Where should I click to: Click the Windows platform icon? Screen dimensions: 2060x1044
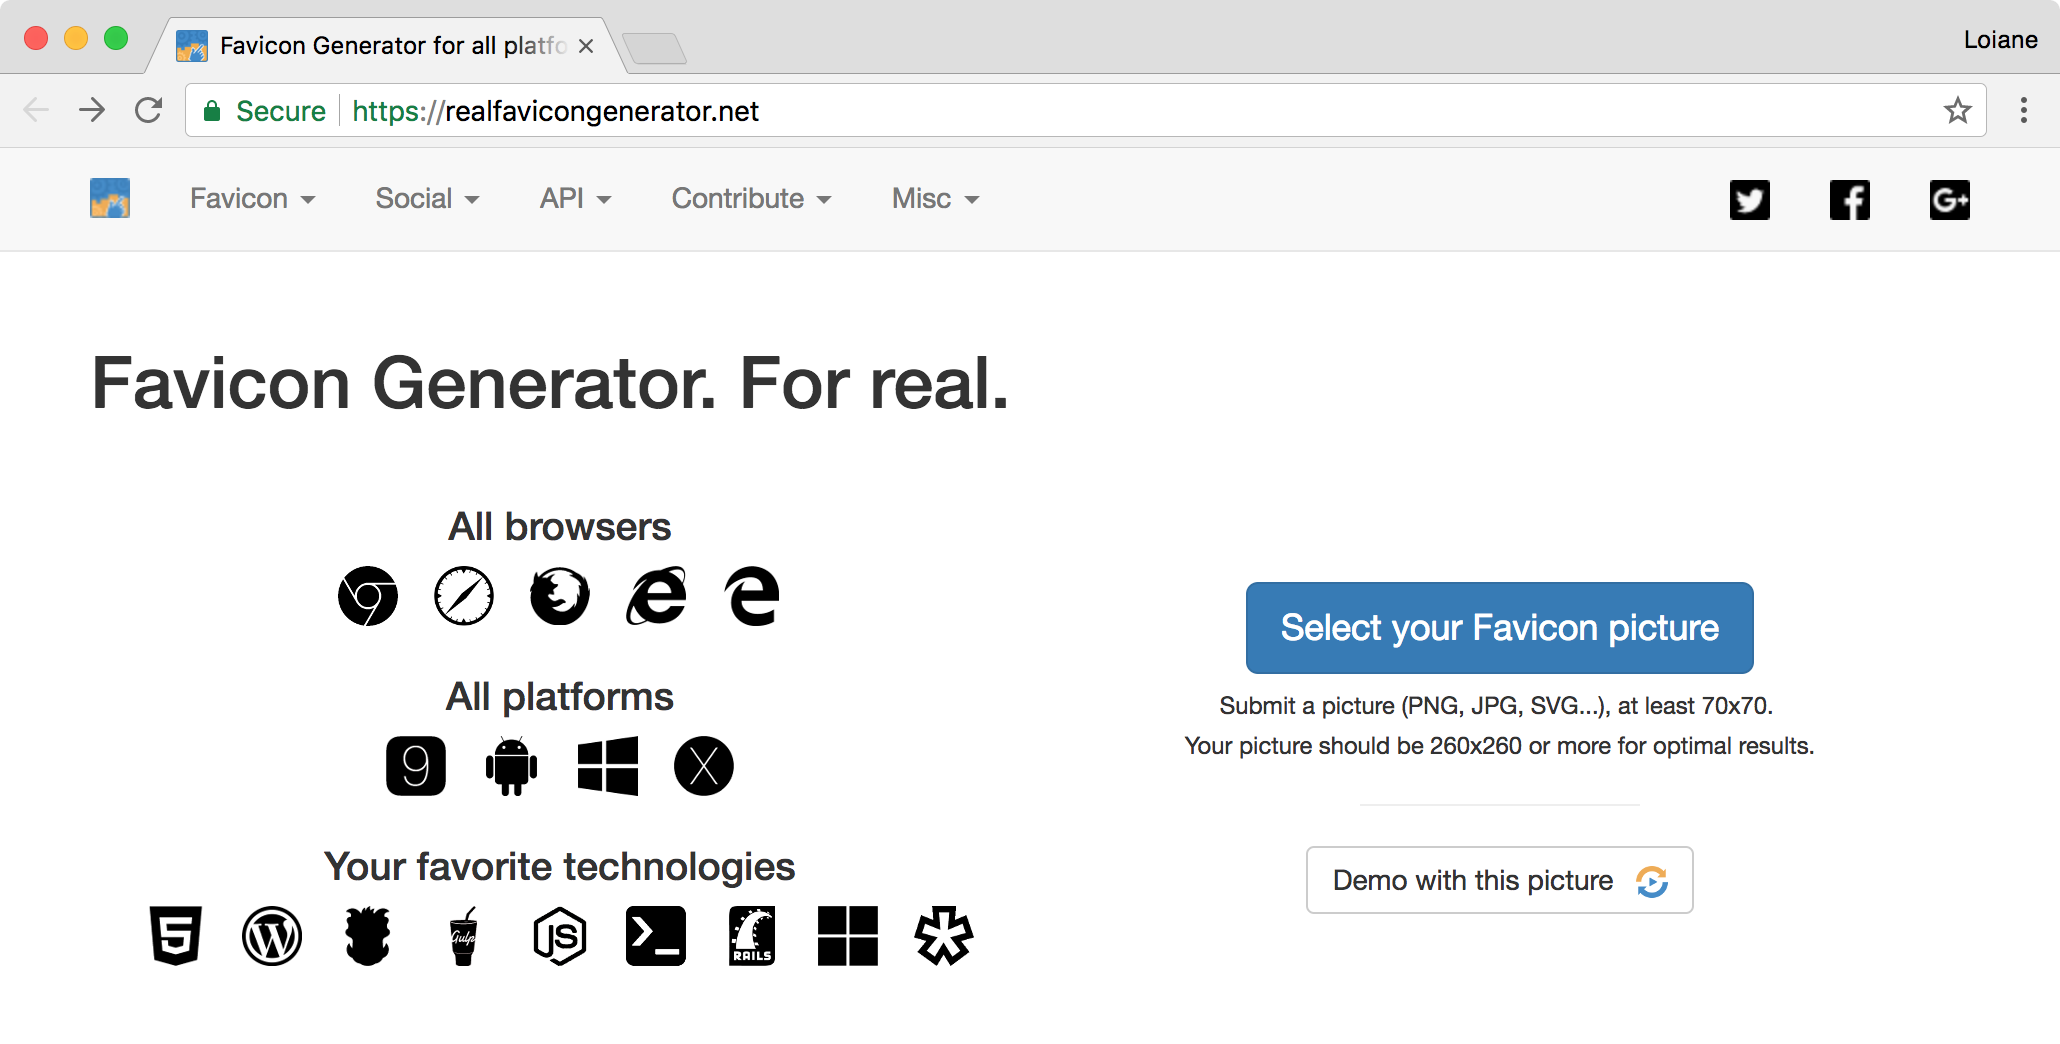[x=608, y=766]
